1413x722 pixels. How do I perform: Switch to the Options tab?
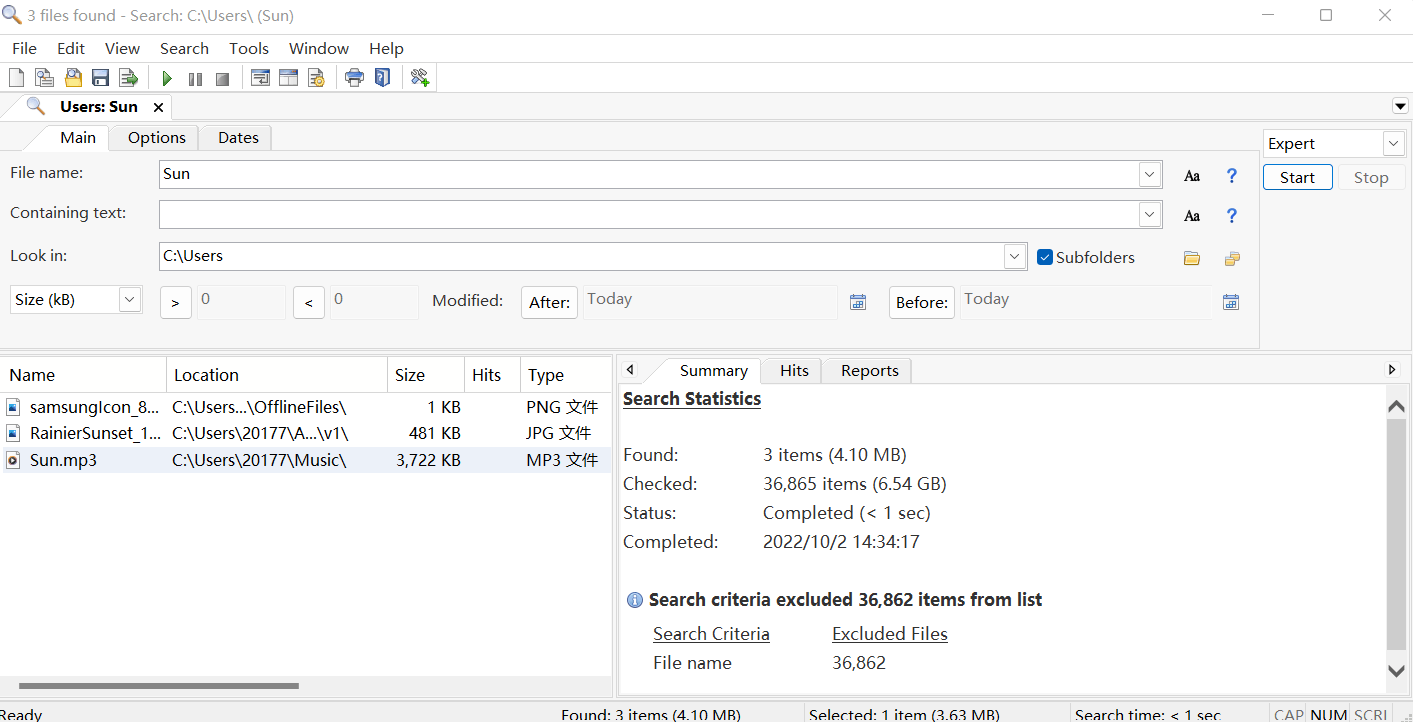[156, 138]
